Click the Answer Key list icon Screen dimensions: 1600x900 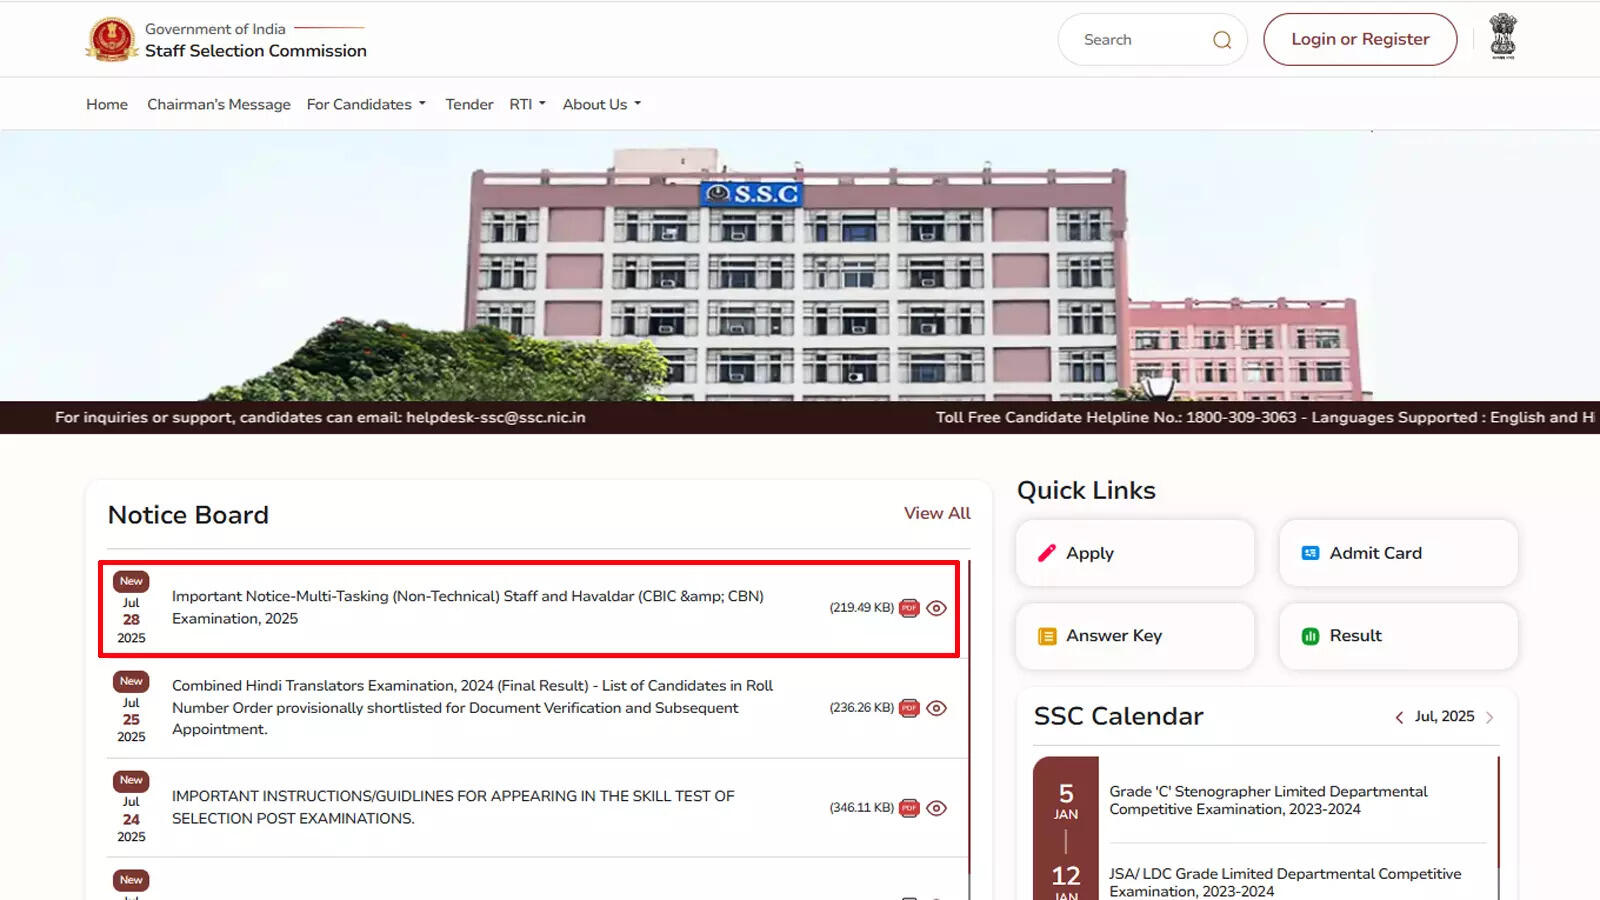pos(1047,636)
